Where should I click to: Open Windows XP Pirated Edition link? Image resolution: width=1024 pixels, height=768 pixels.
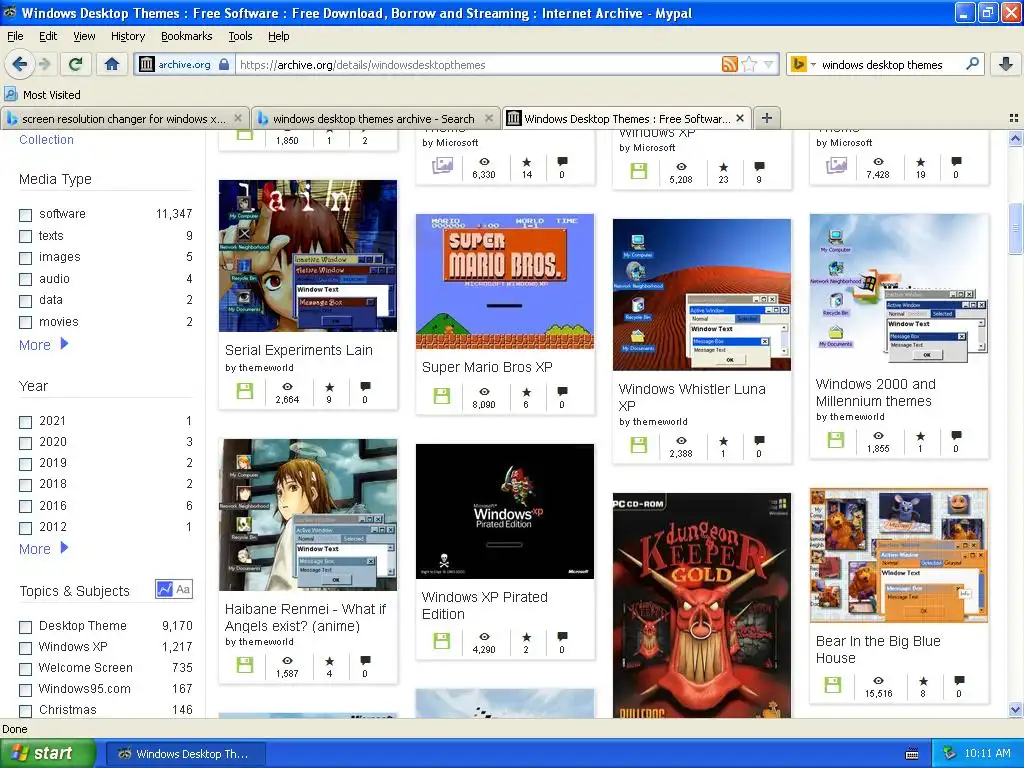click(485, 605)
